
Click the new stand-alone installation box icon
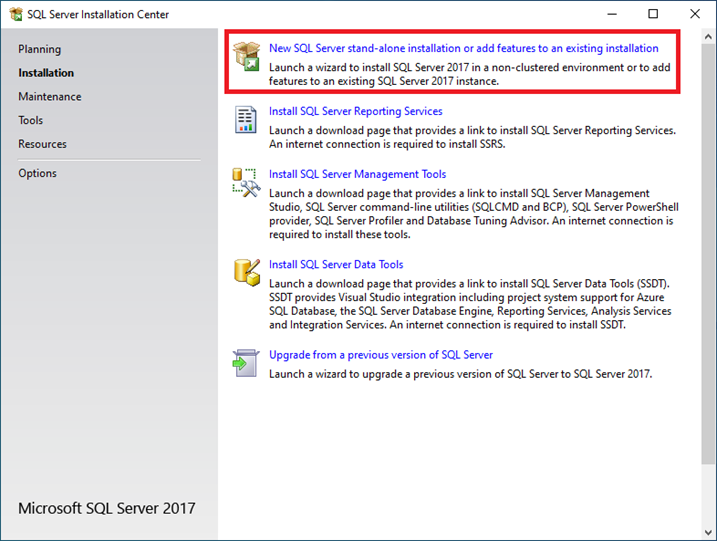click(246, 56)
